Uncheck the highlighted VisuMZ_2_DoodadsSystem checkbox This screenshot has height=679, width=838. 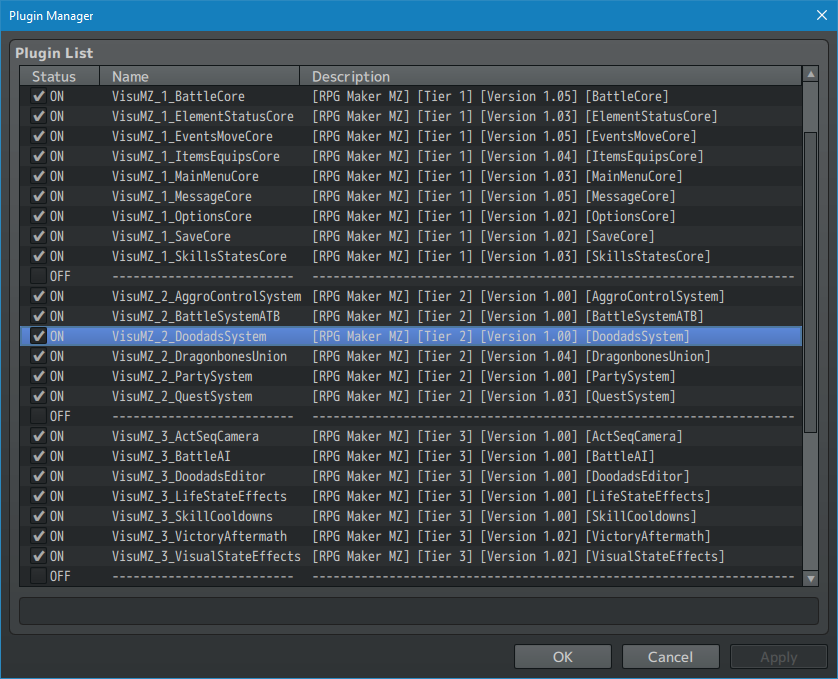pyautogui.click(x=39, y=337)
